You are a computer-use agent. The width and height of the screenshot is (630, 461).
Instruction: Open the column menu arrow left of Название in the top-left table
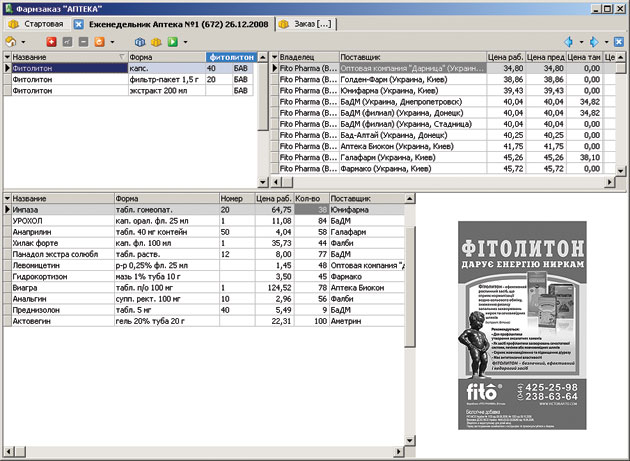[x=7, y=57]
